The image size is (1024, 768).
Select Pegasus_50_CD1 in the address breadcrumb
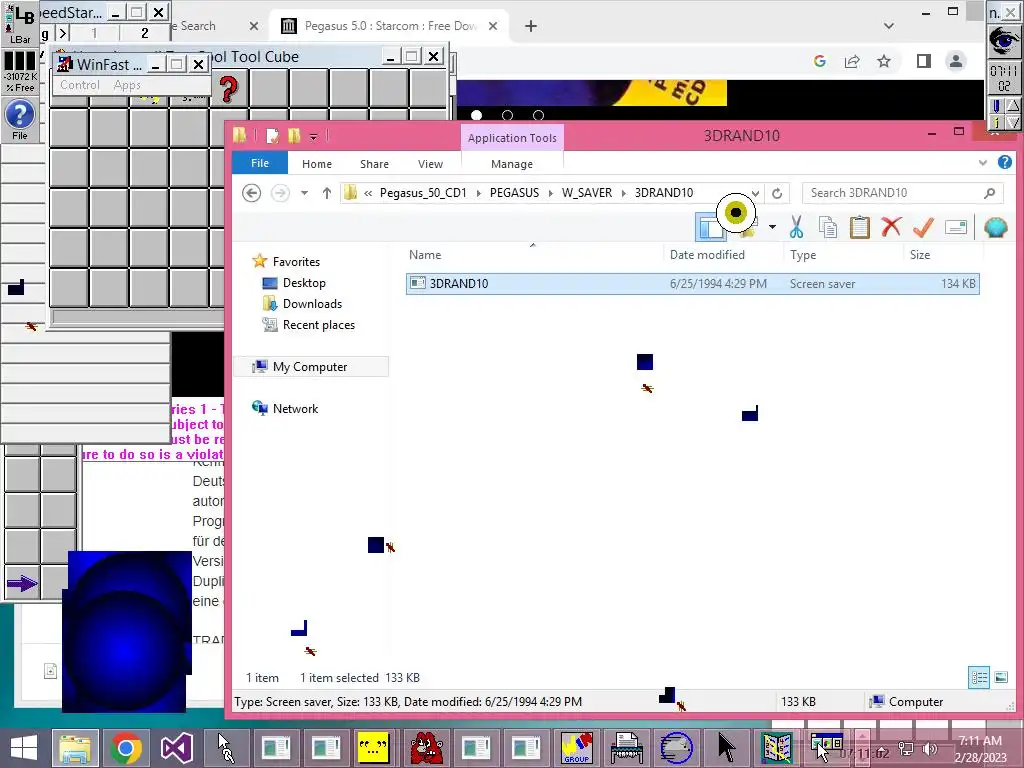pos(423,193)
